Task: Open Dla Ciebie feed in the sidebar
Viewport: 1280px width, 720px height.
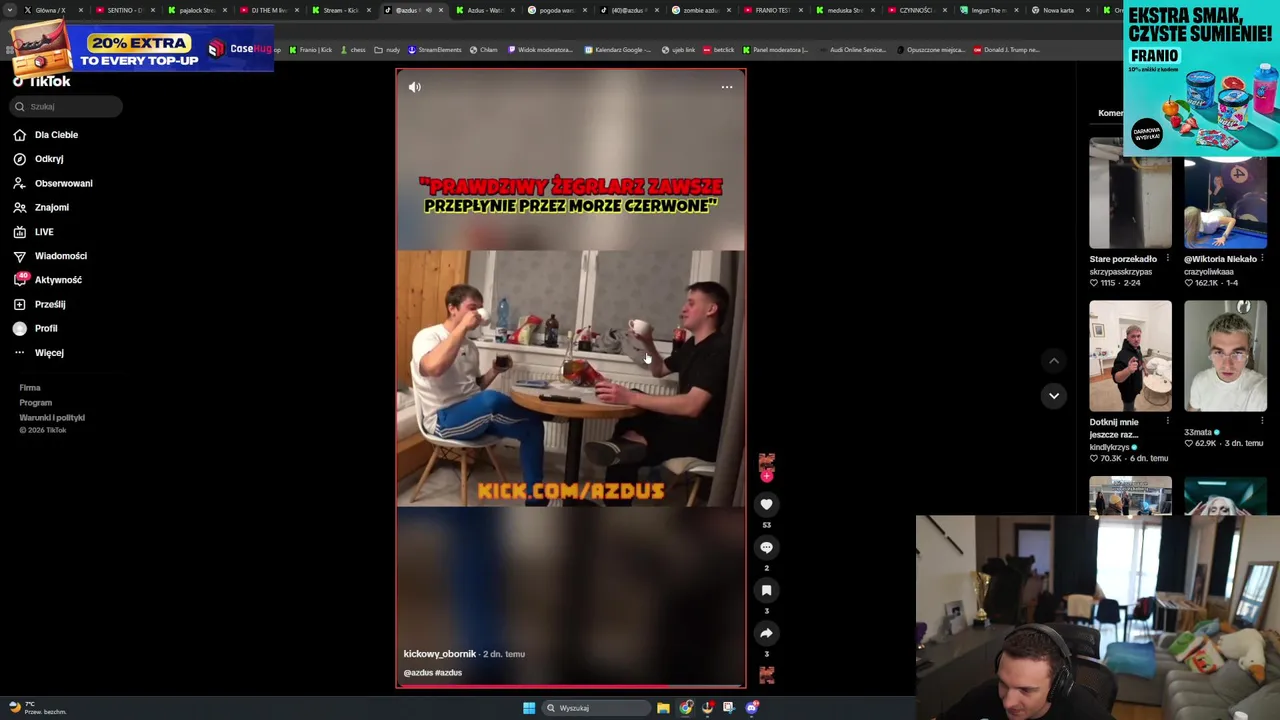Action: point(46,135)
